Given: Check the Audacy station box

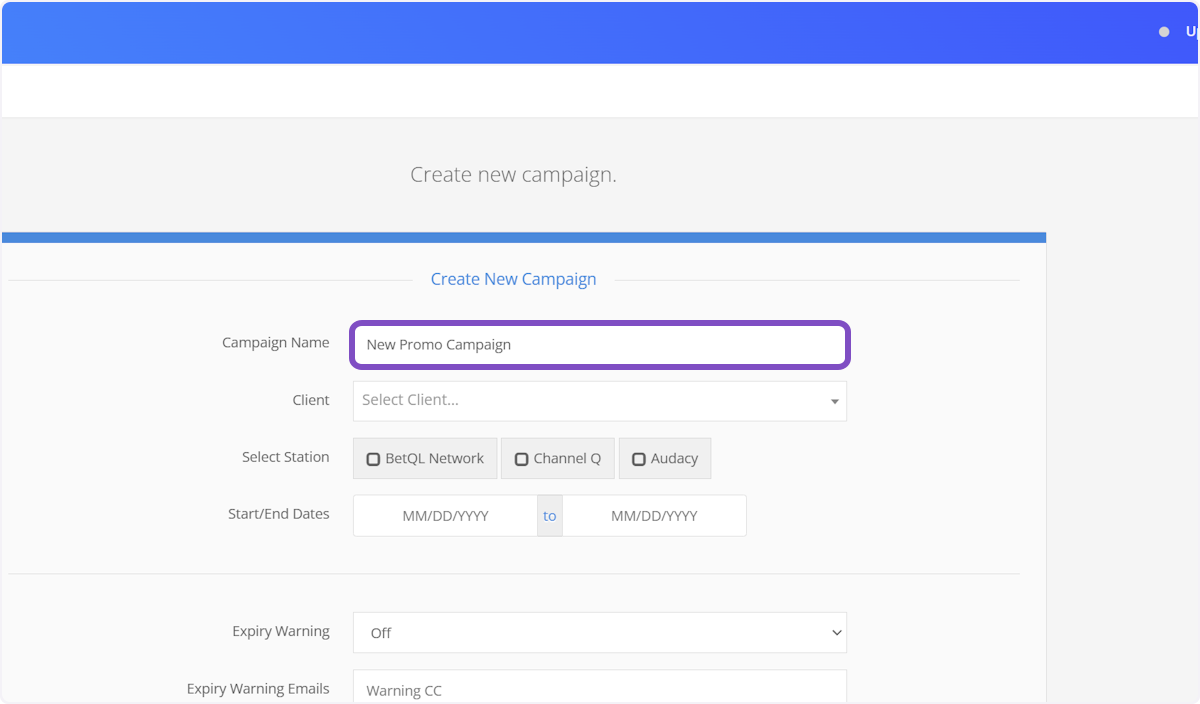Looking at the screenshot, I should [639, 459].
